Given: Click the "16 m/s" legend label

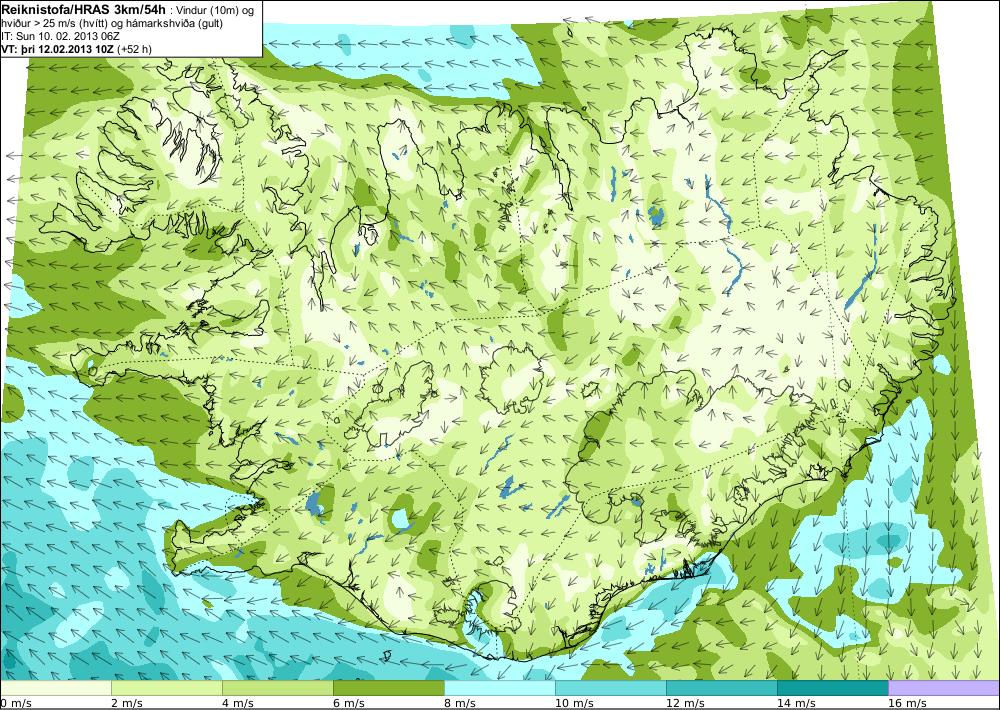Looking at the screenshot, I should [908, 703].
